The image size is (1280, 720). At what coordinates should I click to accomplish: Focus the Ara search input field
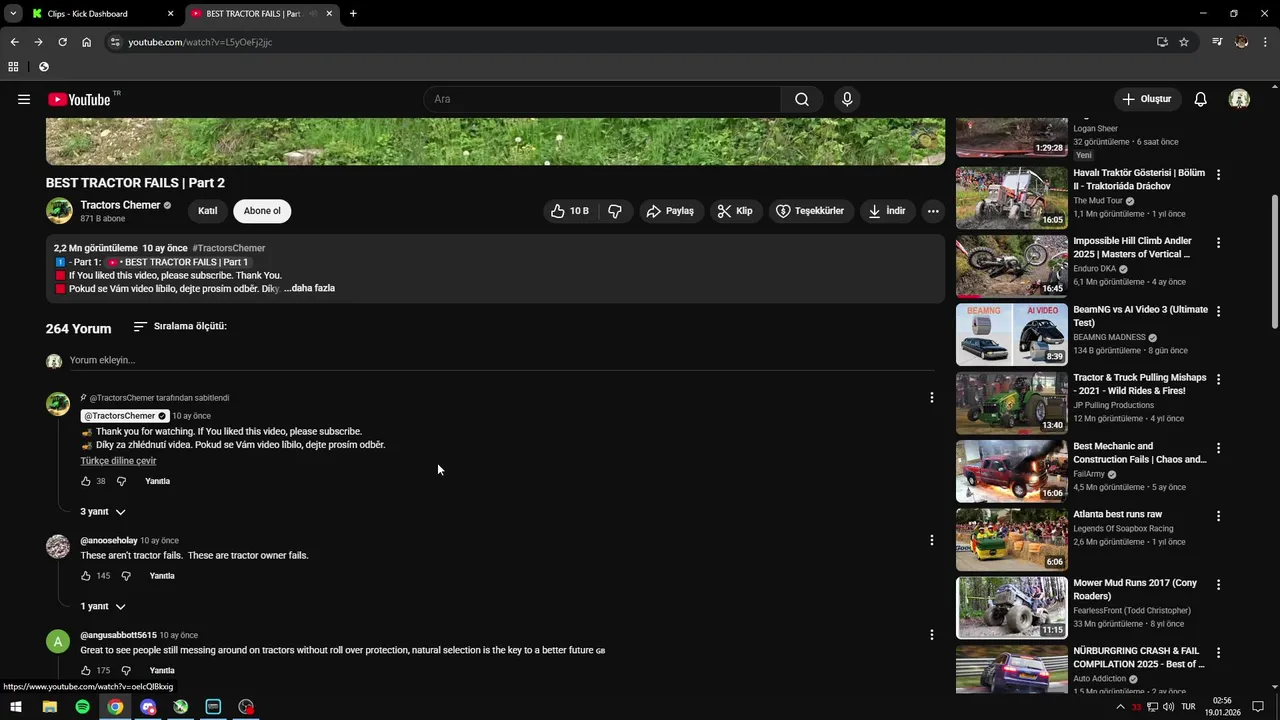[x=602, y=99]
